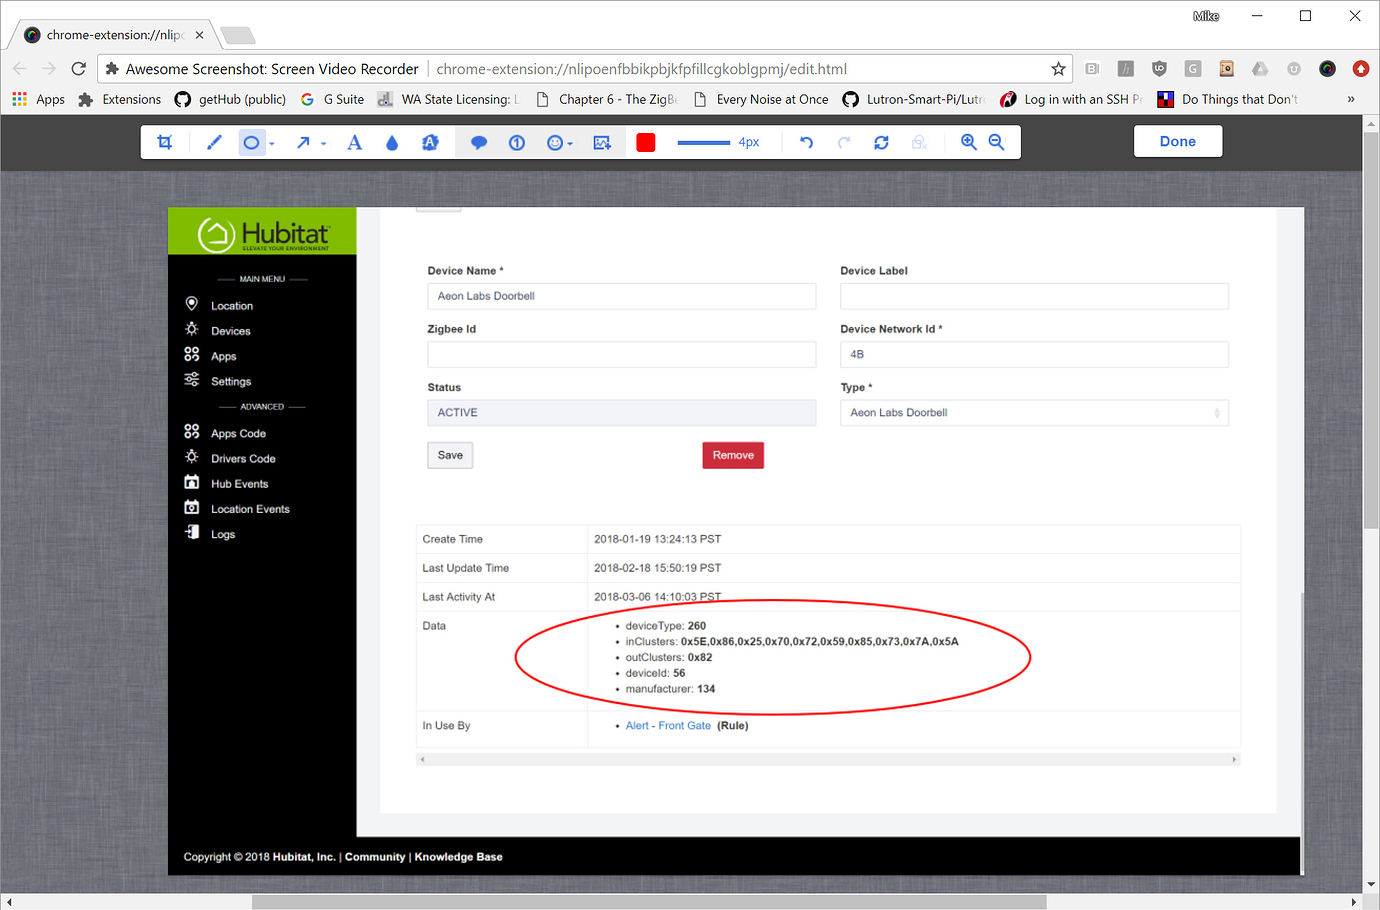Bookmark this page with the star
Image resolution: width=1380 pixels, height=910 pixels.
(x=1058, y=68)
